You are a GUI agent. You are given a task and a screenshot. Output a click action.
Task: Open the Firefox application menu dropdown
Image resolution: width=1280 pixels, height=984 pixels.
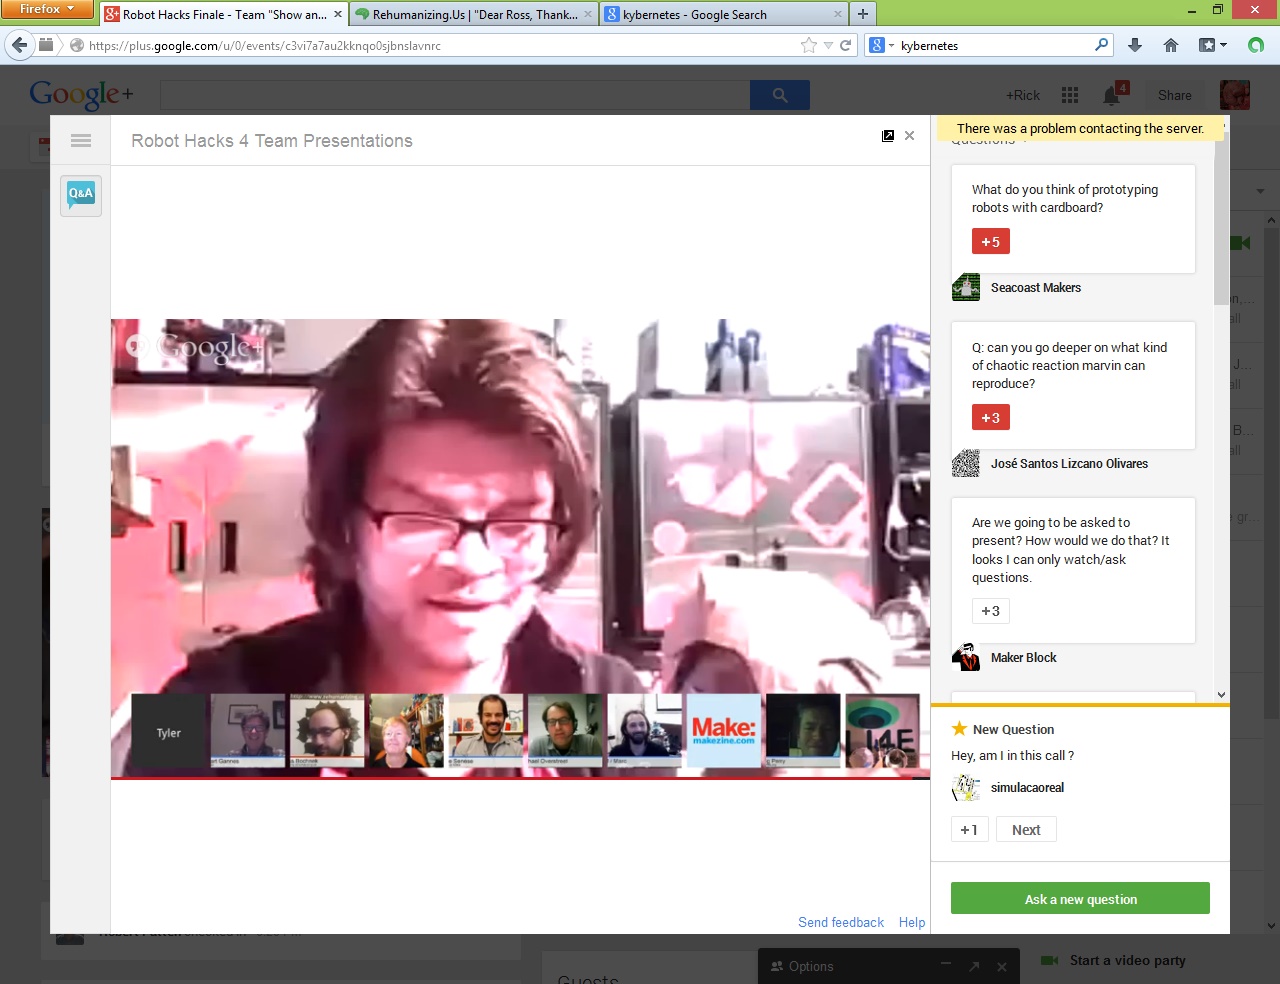click(47, 9)
